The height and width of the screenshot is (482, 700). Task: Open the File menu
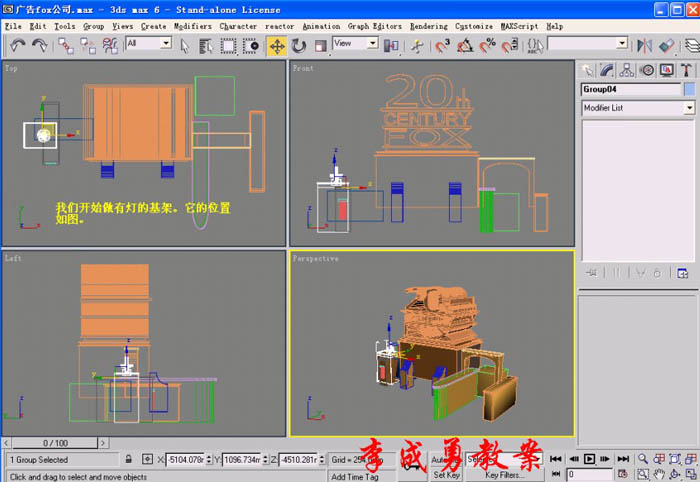tap(13, 26)
